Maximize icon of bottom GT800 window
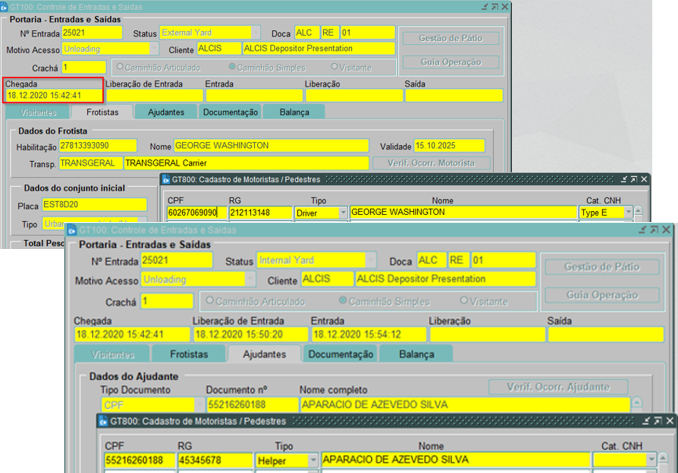The height and width of the screenshot is (473, 678). click(x=658, y=421)
